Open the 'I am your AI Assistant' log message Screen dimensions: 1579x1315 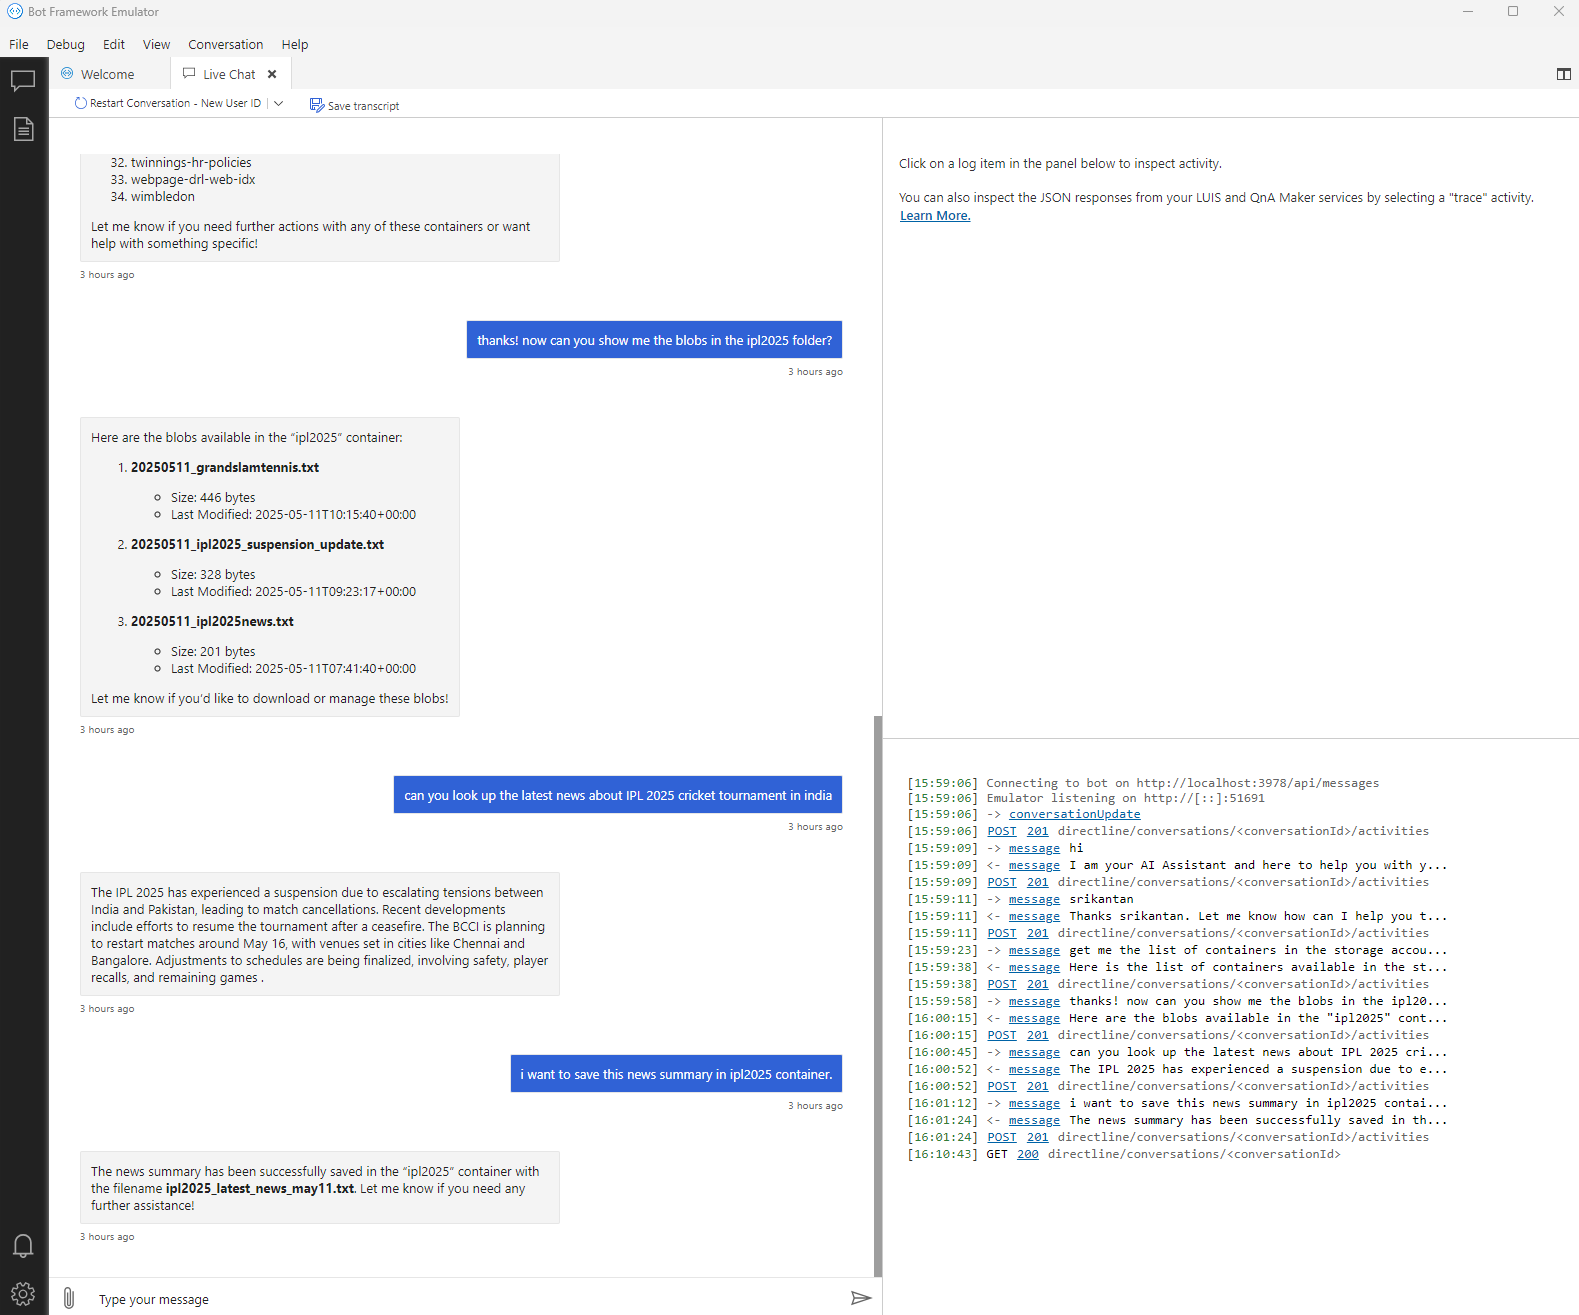pyautogui.click(x=1034, y=865)
